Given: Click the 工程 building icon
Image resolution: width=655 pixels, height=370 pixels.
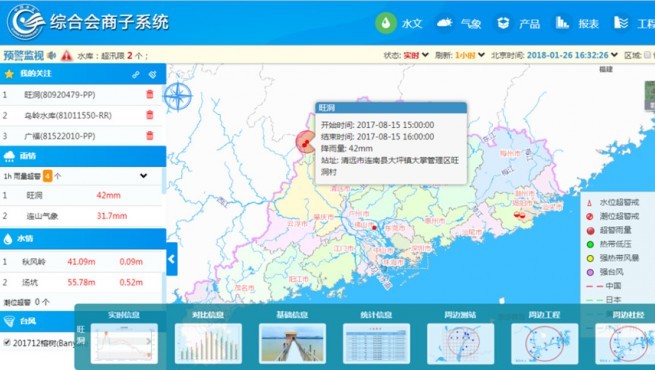Looking at the screenshot, I should [621, 23].
